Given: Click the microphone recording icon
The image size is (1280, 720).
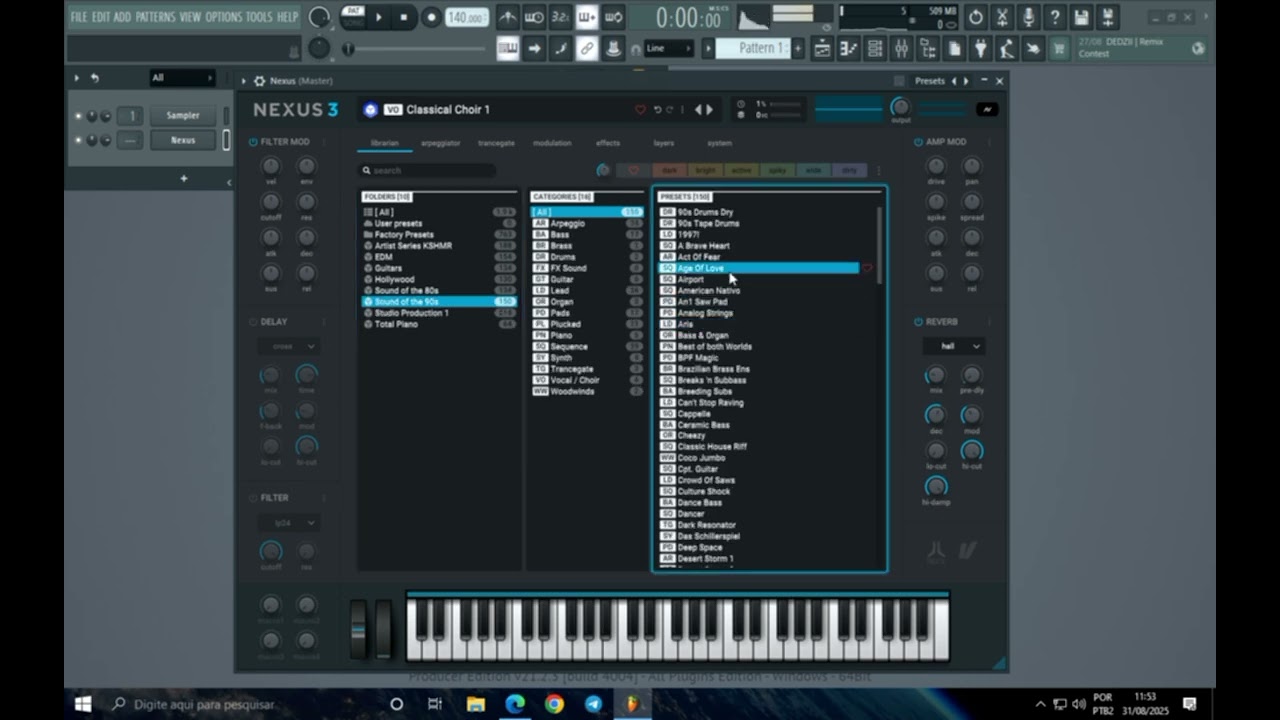Looking at the screenshot, I should [1028, 17].
